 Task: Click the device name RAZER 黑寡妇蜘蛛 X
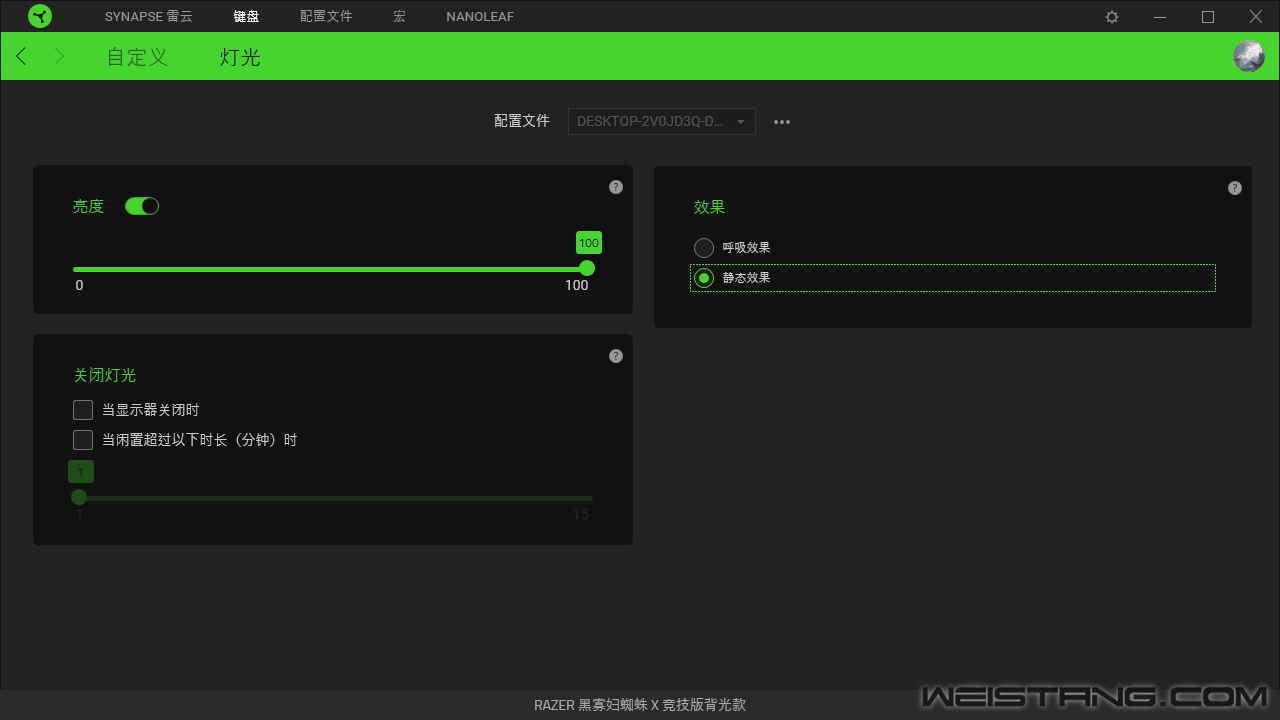click(640, 705)
